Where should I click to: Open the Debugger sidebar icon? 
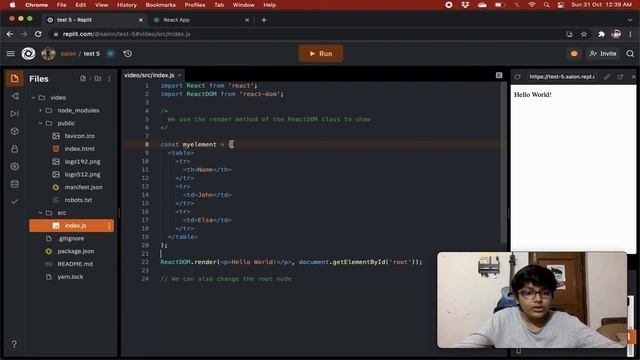(15, 113)
